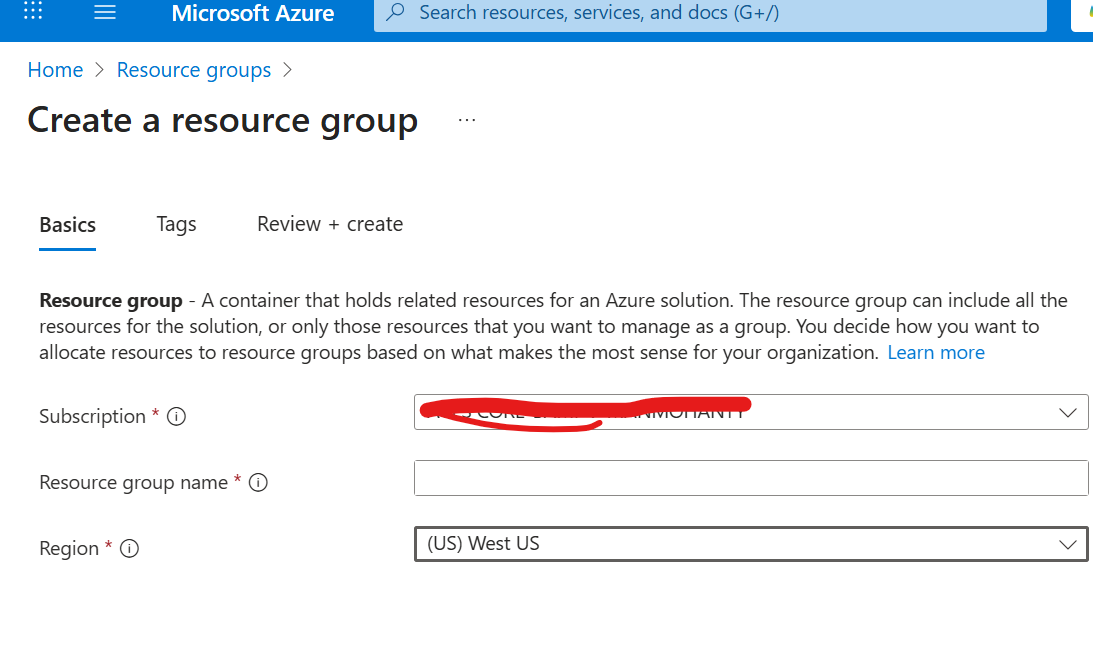Open the Subscription dropdown
This screenshot has width=1093, height=661.
tap(751, 412)
